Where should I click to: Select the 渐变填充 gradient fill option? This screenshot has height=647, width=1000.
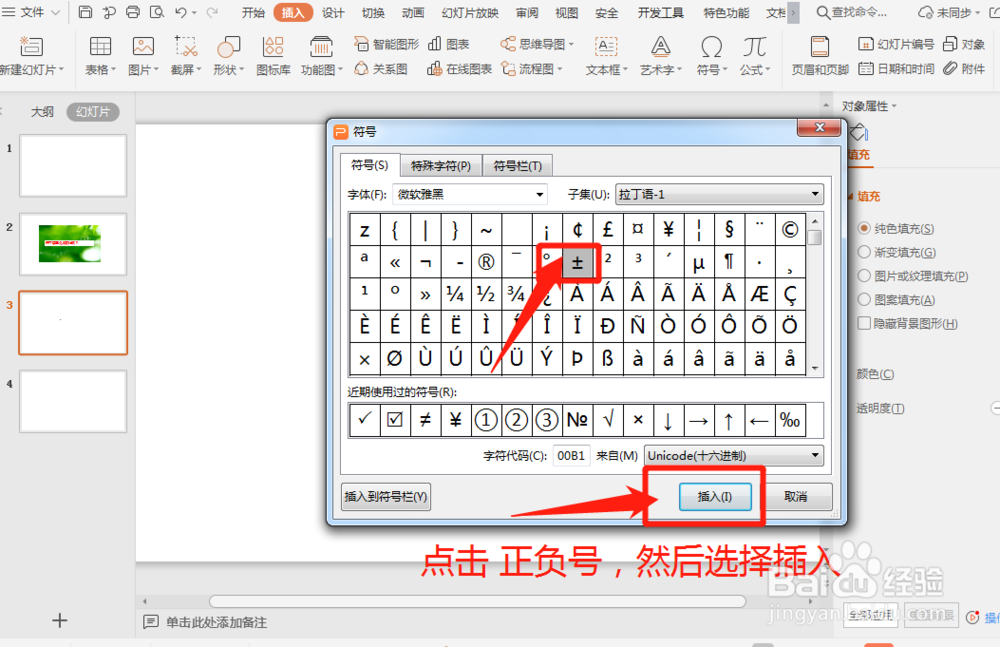tap(896, 252)
